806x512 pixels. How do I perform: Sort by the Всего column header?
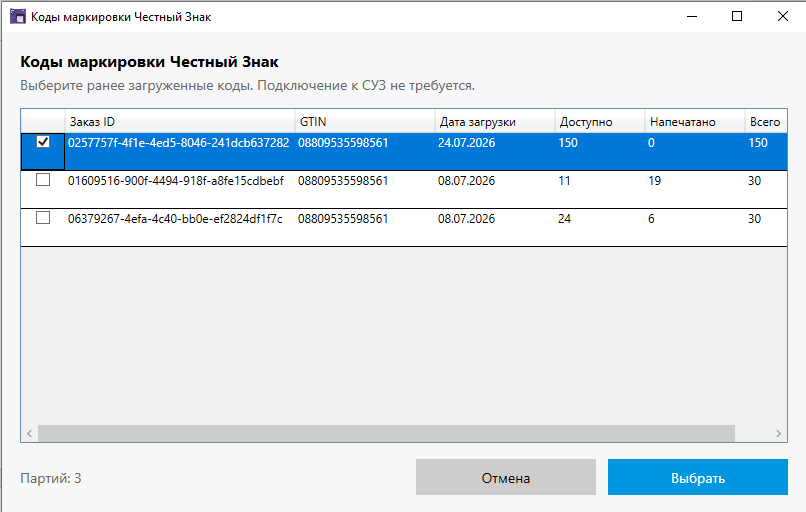[x=766, y=122]
